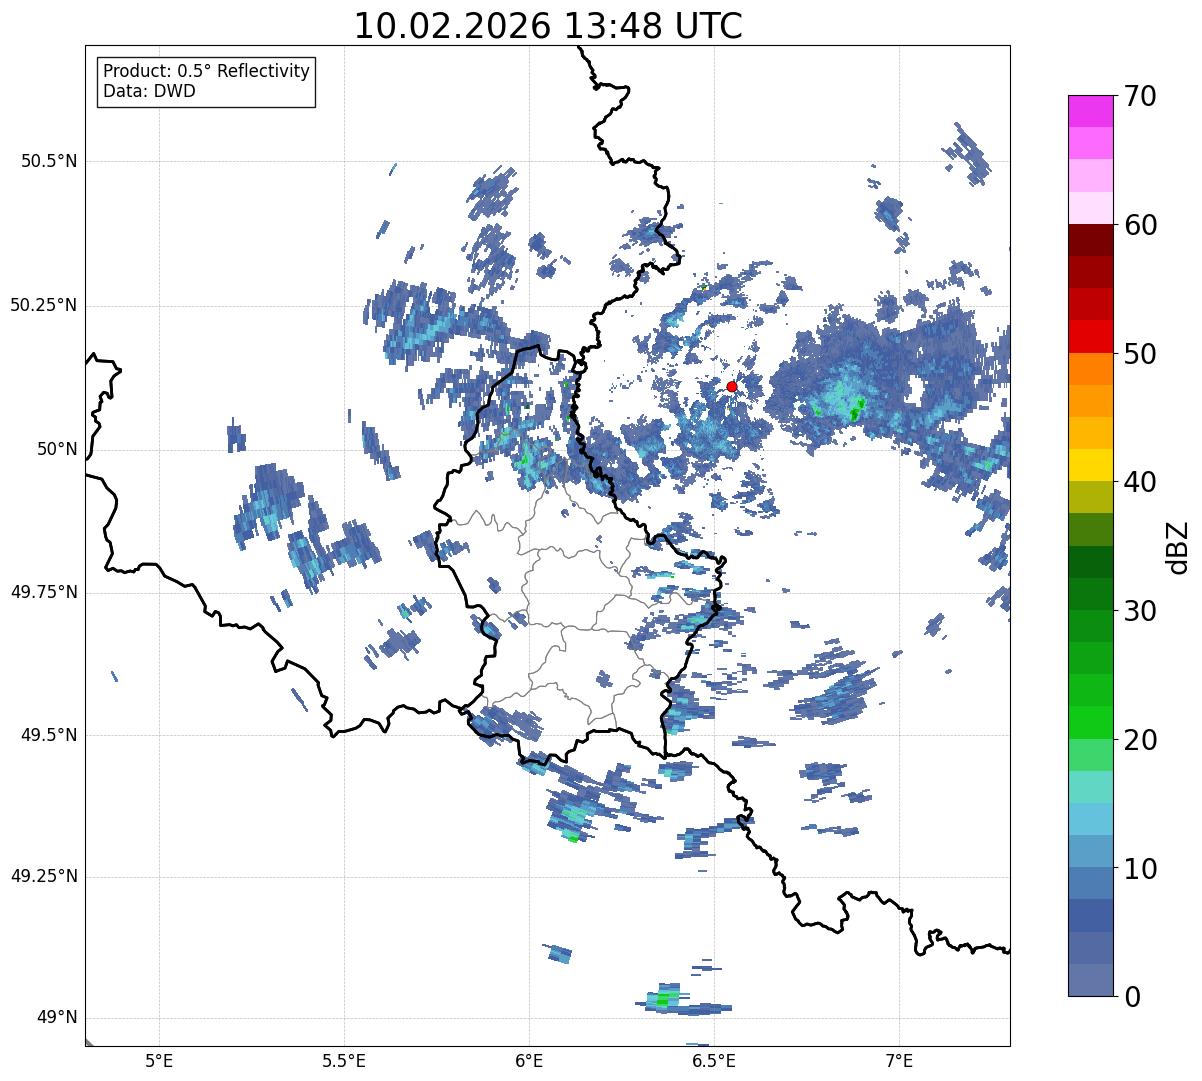Click the '49°N' latitude label
This screenshot has width=1202, height=1081.
click(57, 1018)
